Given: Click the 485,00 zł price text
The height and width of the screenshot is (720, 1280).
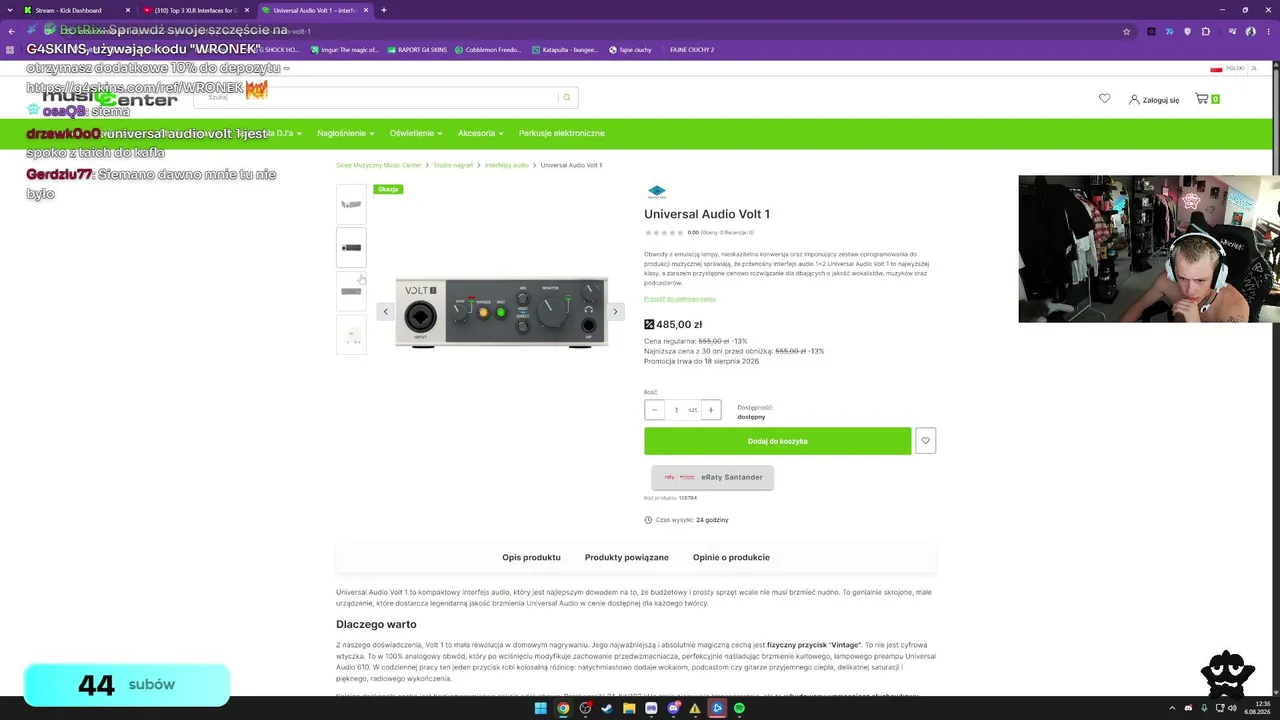Looking at the screenshot, I should pyautogui.click(x=679, y=324).
